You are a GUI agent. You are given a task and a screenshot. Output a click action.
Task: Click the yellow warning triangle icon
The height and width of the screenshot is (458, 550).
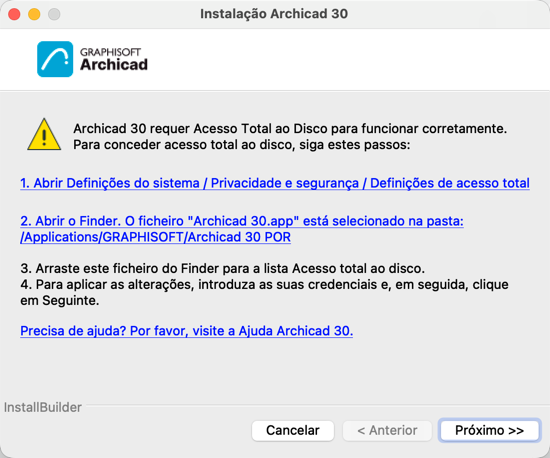point(44,134)
